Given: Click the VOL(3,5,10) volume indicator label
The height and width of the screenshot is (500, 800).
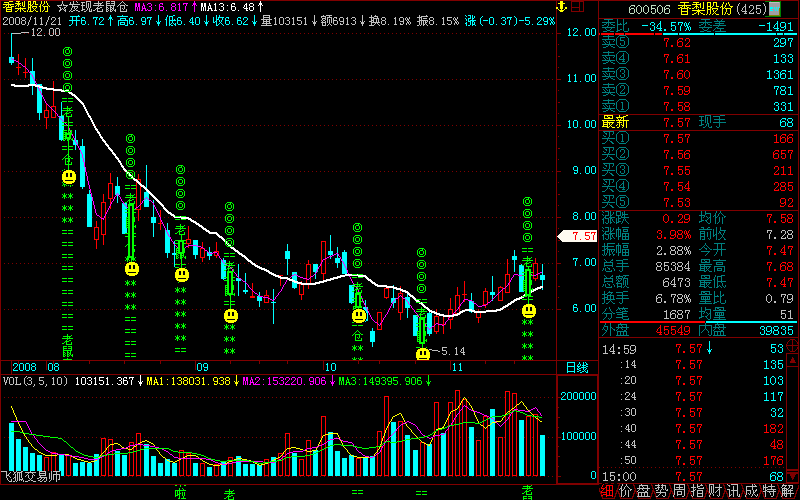Looking at the screenshot, I should click(35, 381).
